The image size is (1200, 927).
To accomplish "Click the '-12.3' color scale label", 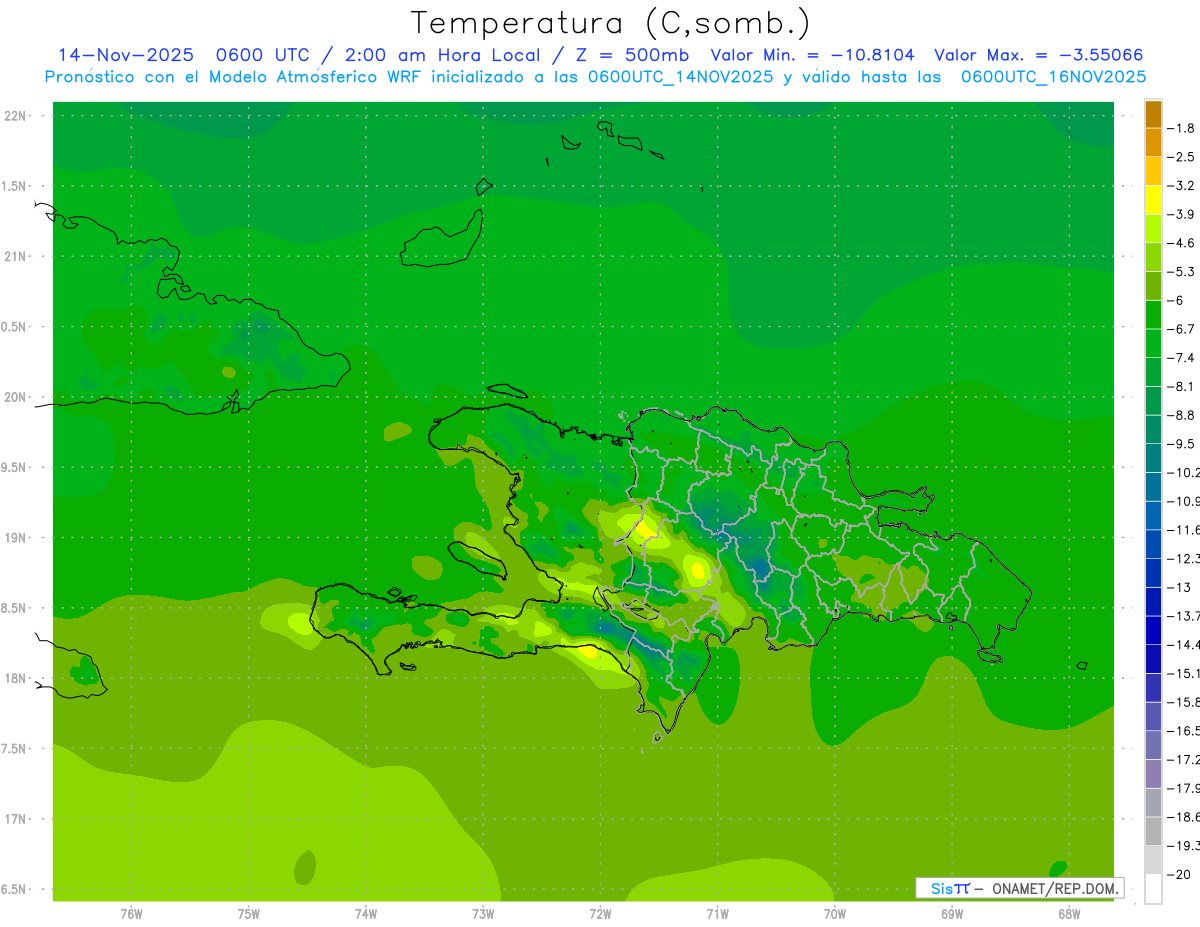I will tap(1185, 559).
